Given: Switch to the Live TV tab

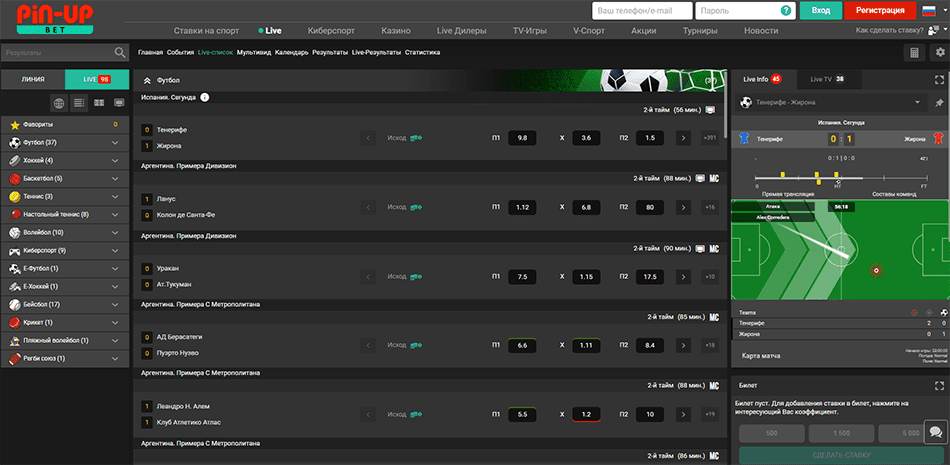Looking at the screenshot, I should 826,78.
